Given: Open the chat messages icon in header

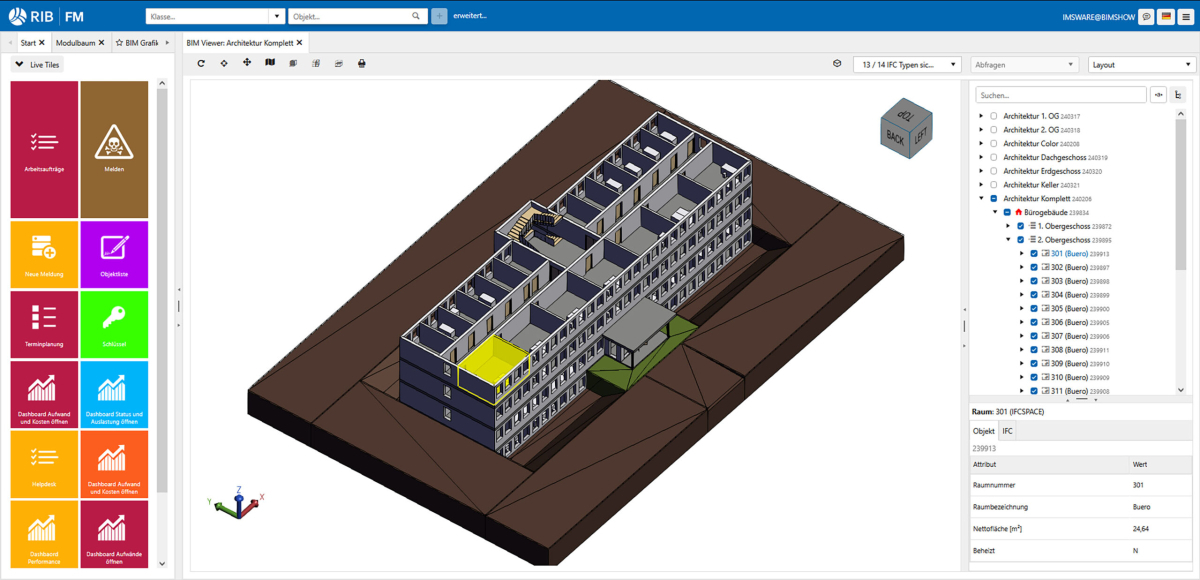Looking at the screenshot, I should coord(1146,17).
